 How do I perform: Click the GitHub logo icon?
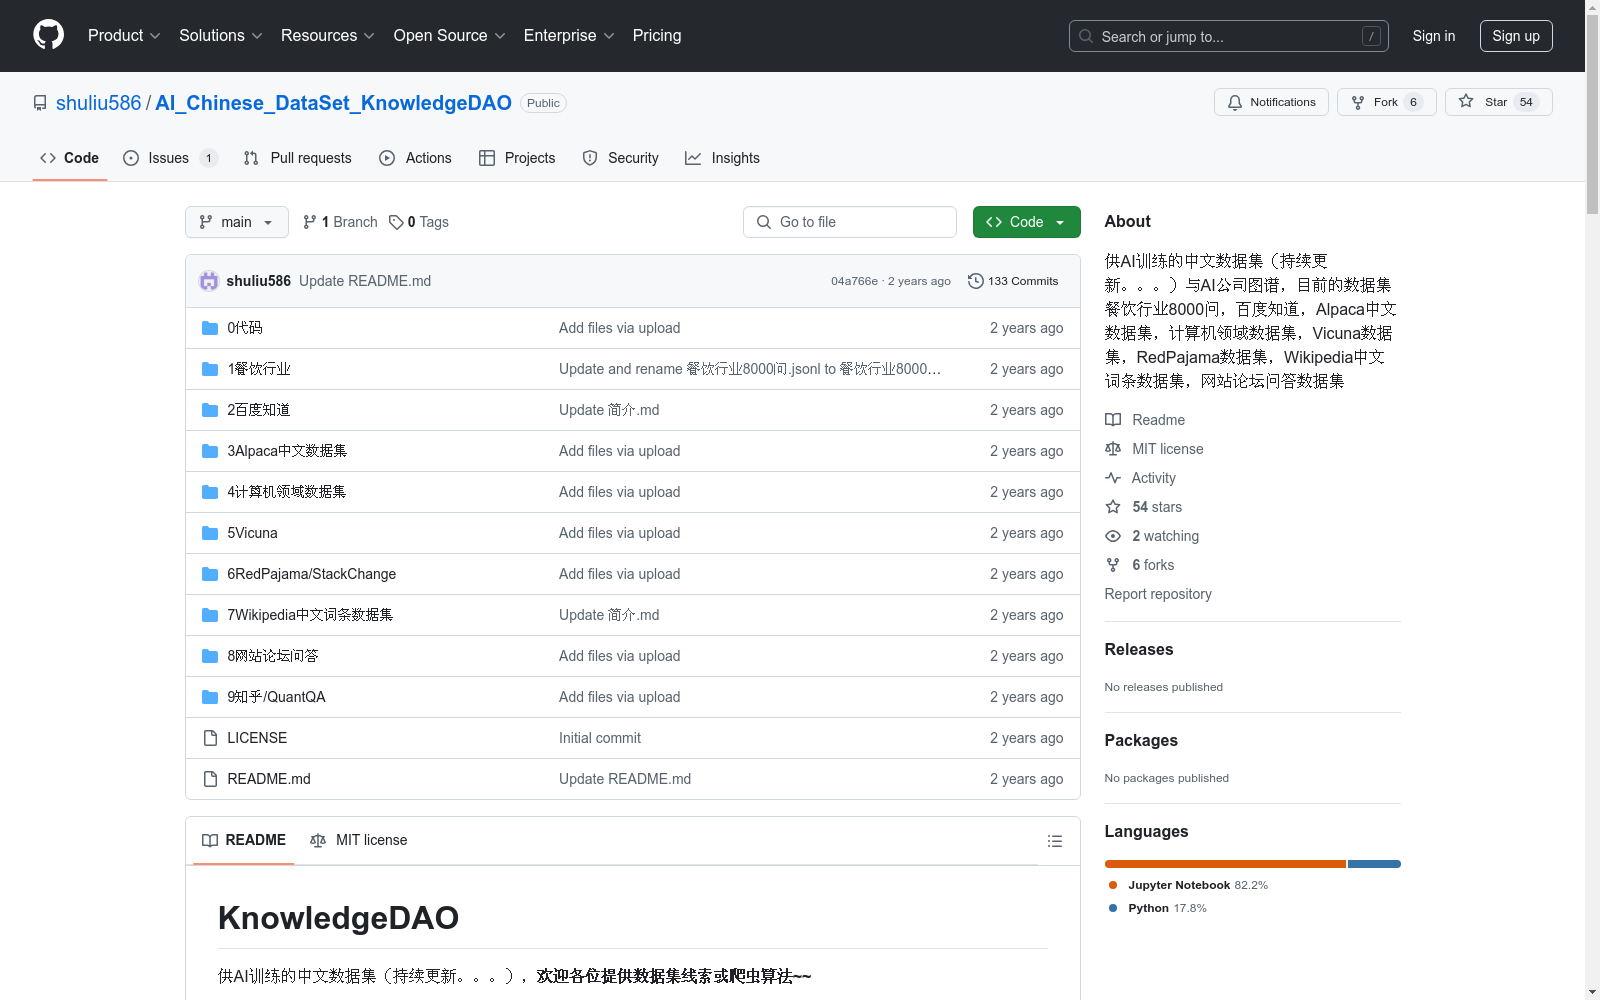tap(48, 35)
